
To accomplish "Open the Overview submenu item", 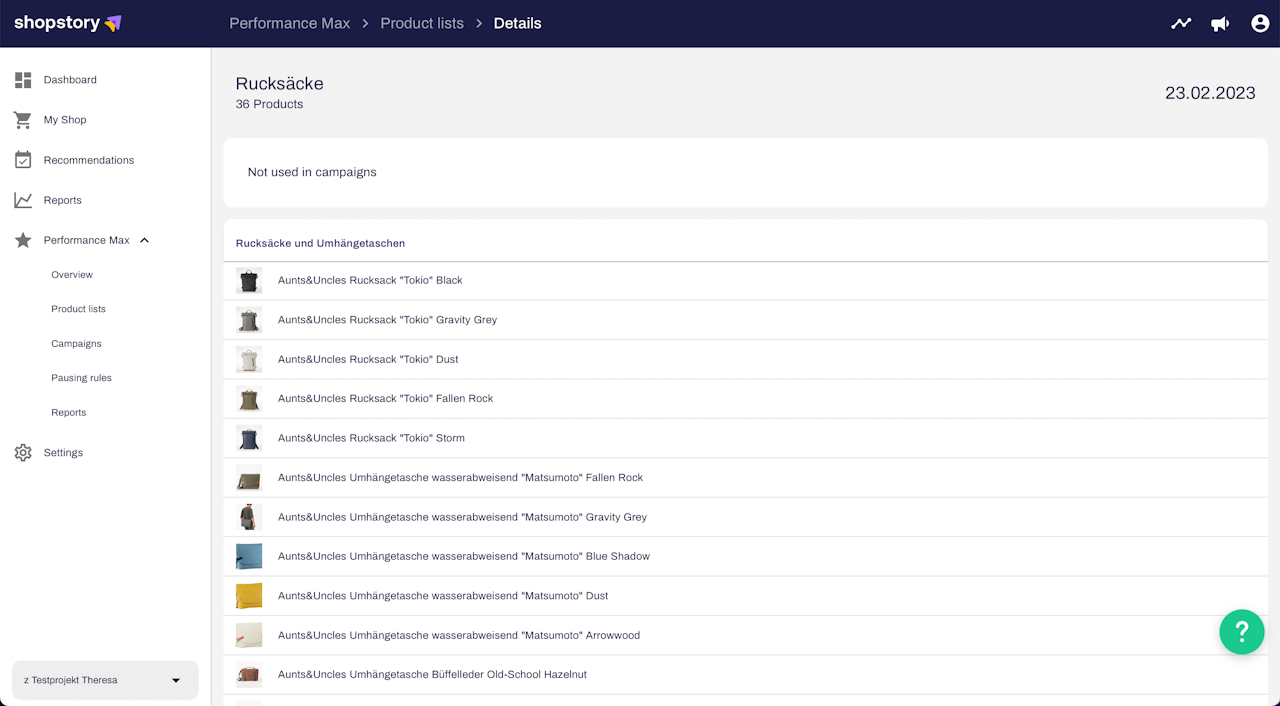I will 72,275.
